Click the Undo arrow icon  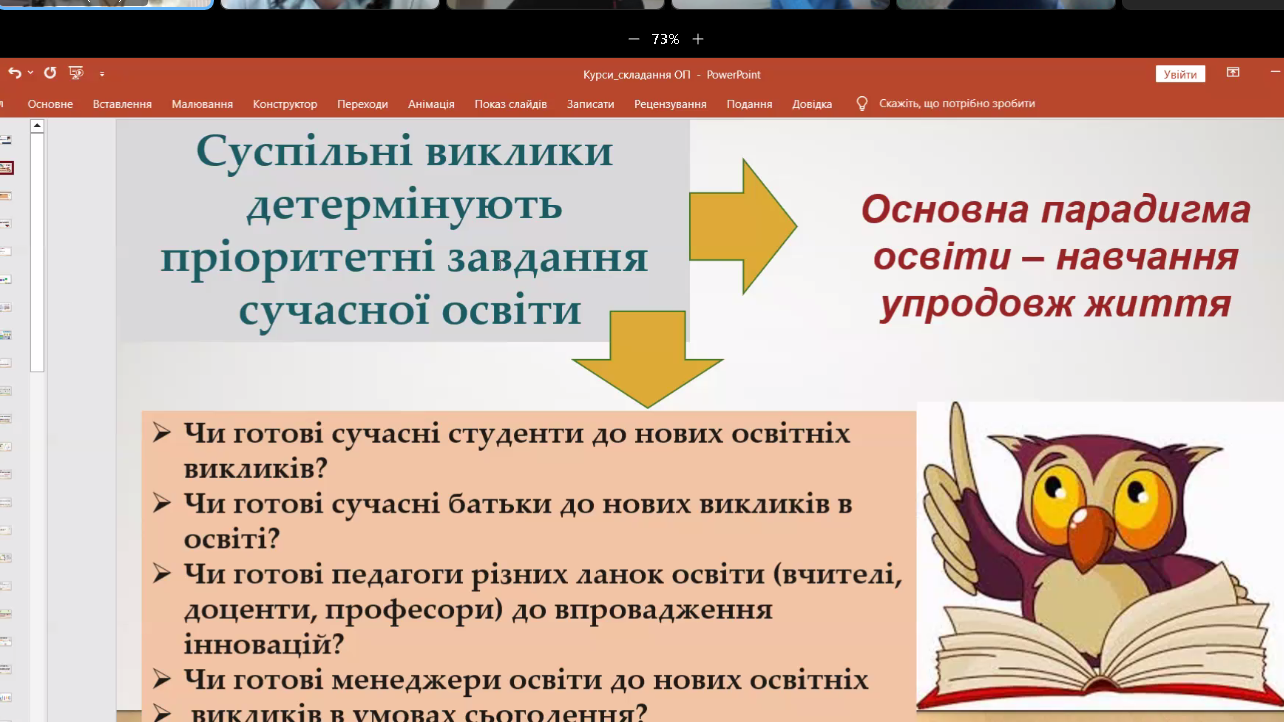pyautogui.click(x=14, y=73)
